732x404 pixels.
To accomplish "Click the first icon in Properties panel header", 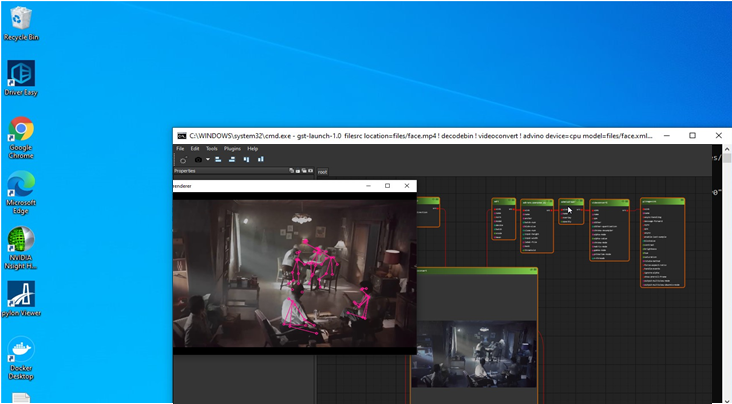I will (x=292, y=171).
